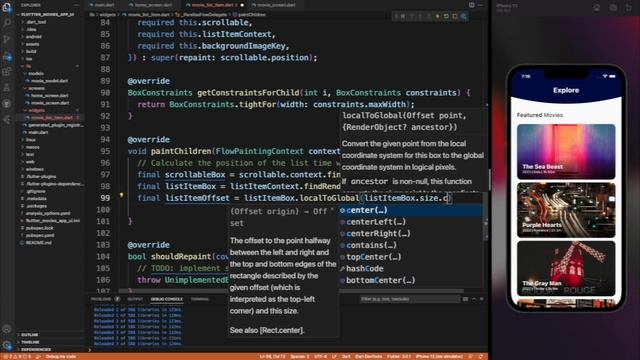This screenshot has height=360, width=640.
Task: Open the Source Control view
Action: pyautogui.click(x=7, y=39)
